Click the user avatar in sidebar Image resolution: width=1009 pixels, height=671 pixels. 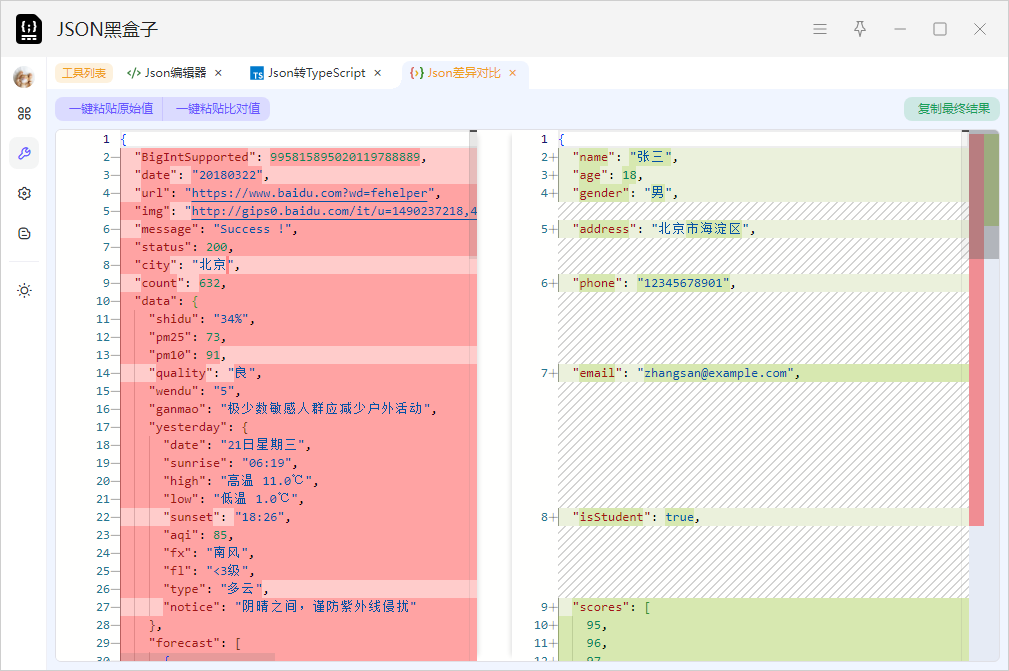(24, 78)
